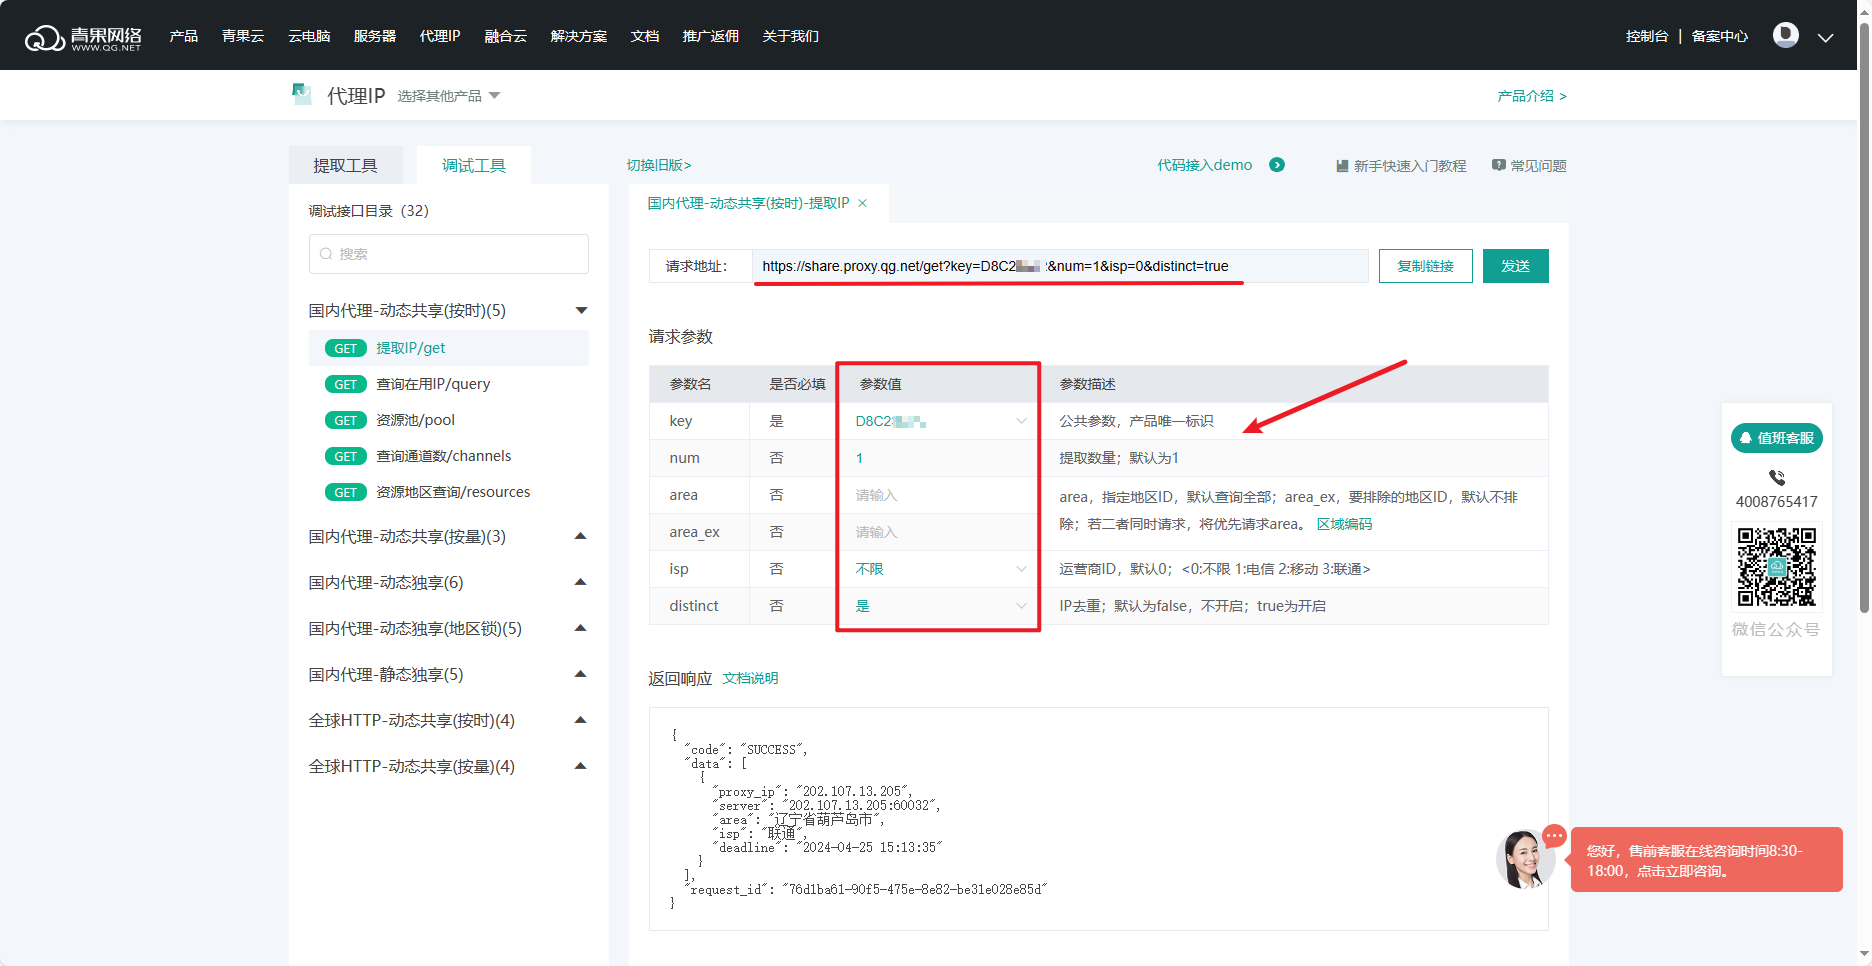Viewport: 1872px width, 966px height.
Task: Click the 复制链接 button
Action: pos(1424,266)
